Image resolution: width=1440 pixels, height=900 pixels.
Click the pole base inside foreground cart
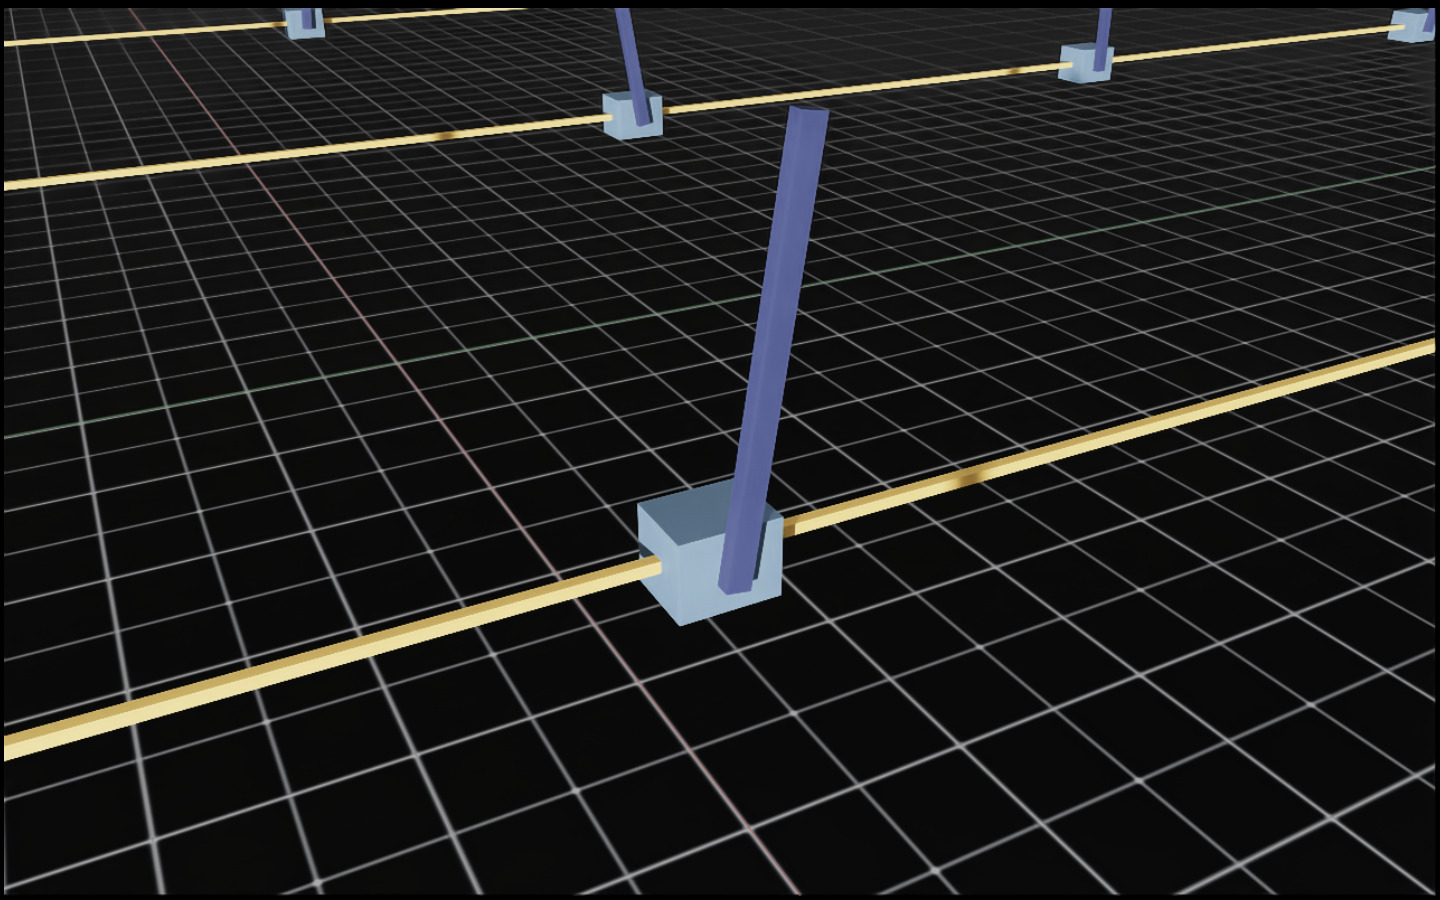[x=737, y=582]
